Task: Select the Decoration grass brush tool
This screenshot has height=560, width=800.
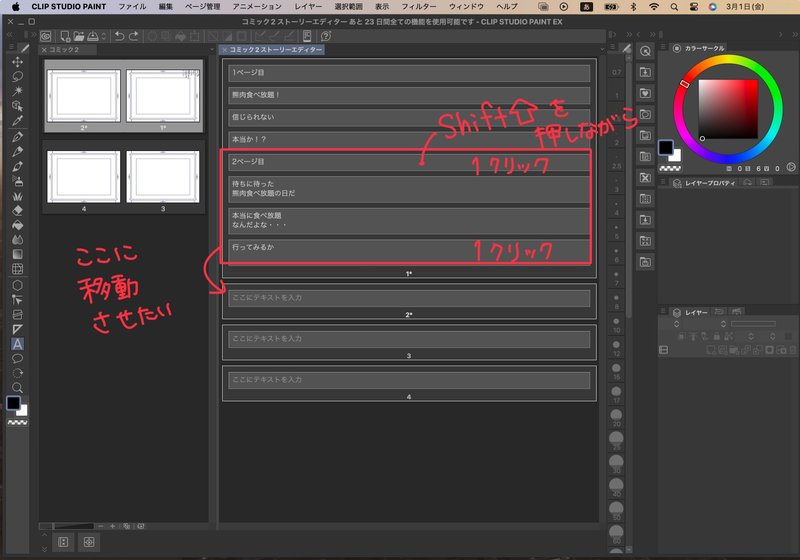Action: (17, 196)
